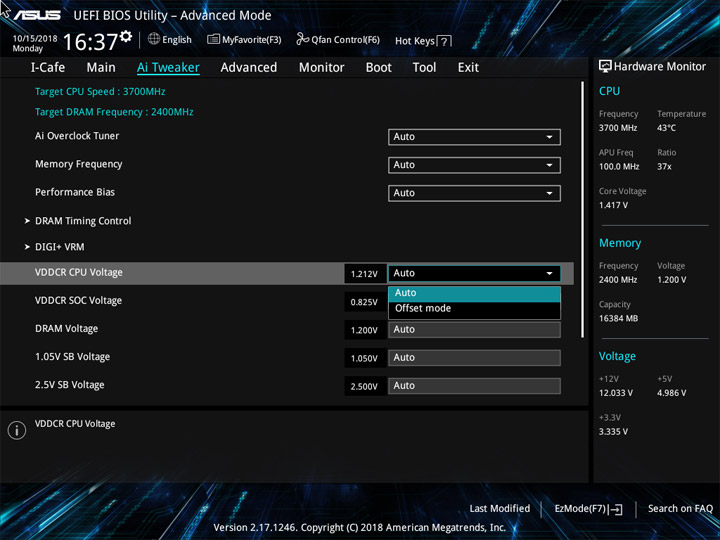Click the settings gear next to the clock
This screenshot has width=720, height=540.
point(126,36)
